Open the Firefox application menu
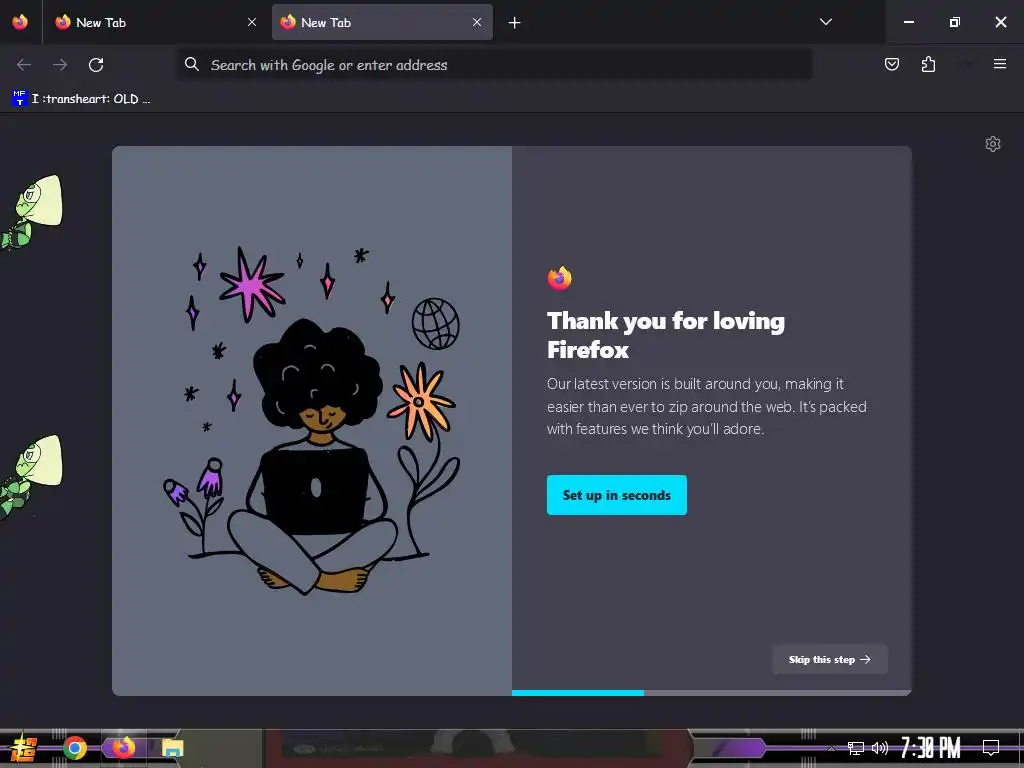The image size is (1024, 768). tap(1000, 64)
